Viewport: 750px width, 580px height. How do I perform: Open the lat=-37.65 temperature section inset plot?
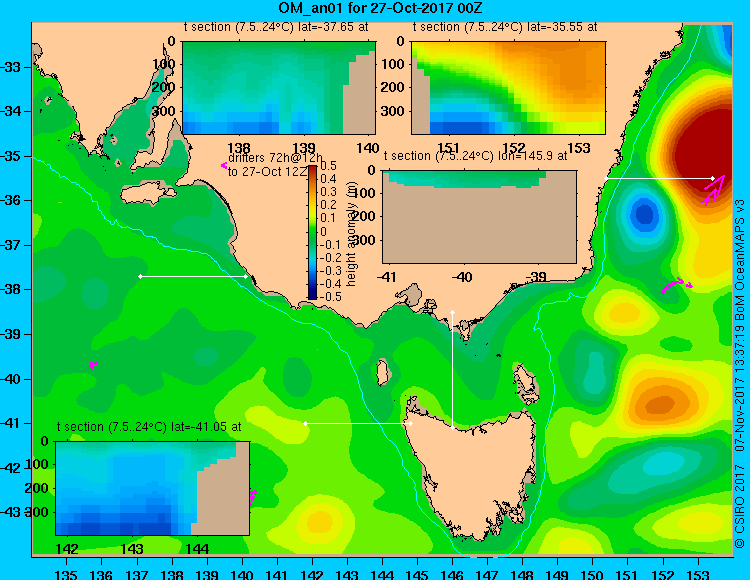279,88
